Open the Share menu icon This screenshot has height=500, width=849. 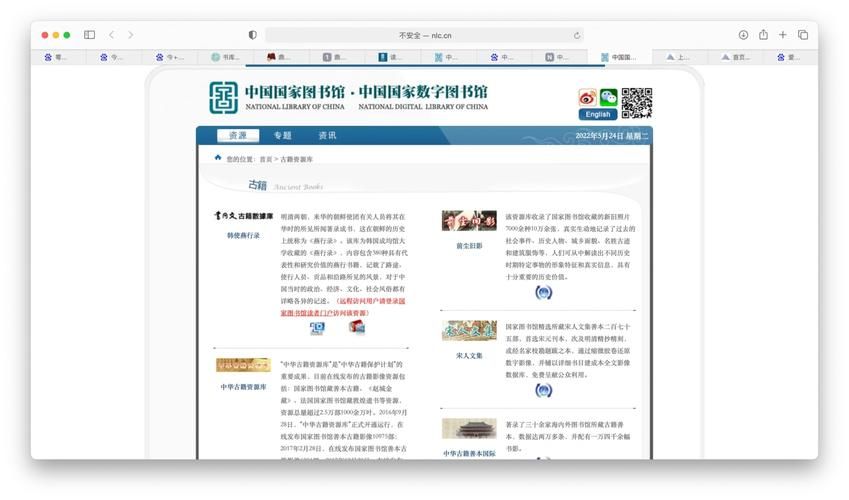point(763,35)
